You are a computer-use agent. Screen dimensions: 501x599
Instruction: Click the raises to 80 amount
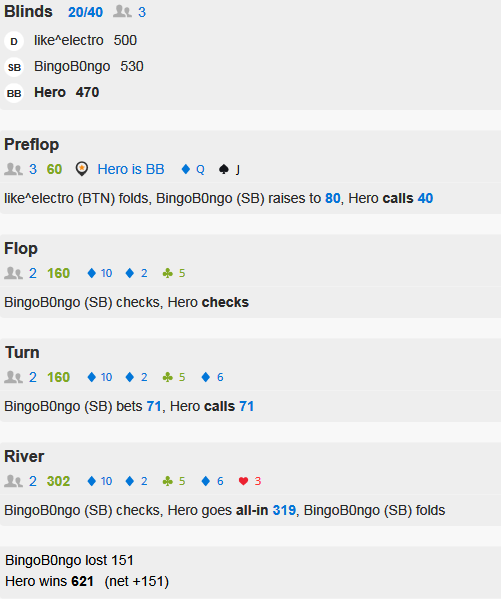click(x=333, y=198)
